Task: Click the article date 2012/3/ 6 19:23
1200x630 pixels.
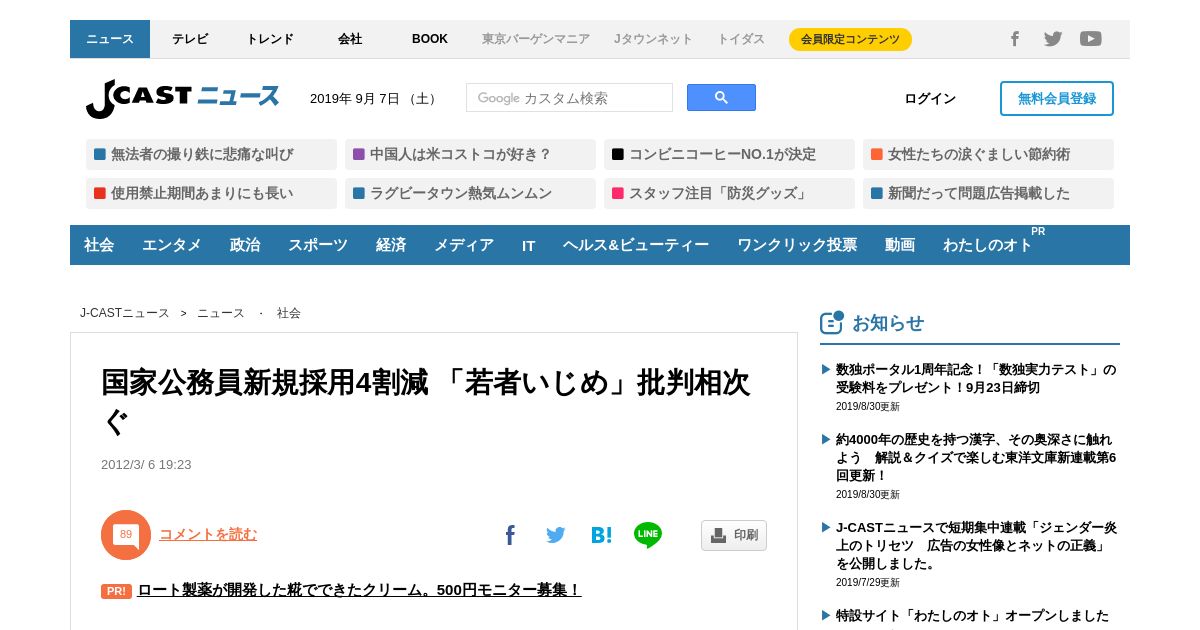Action: [x=146, y=465]
